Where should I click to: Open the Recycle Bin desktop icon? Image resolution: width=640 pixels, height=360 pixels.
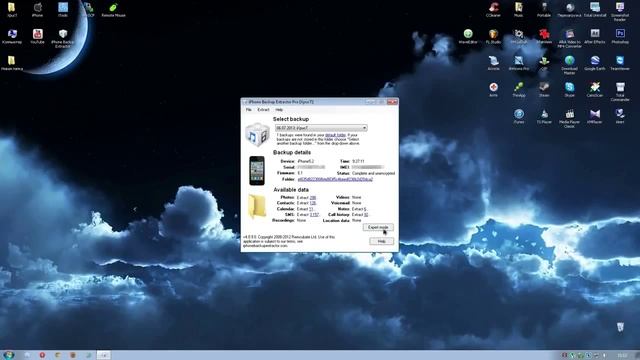click(x=620, y=327)
